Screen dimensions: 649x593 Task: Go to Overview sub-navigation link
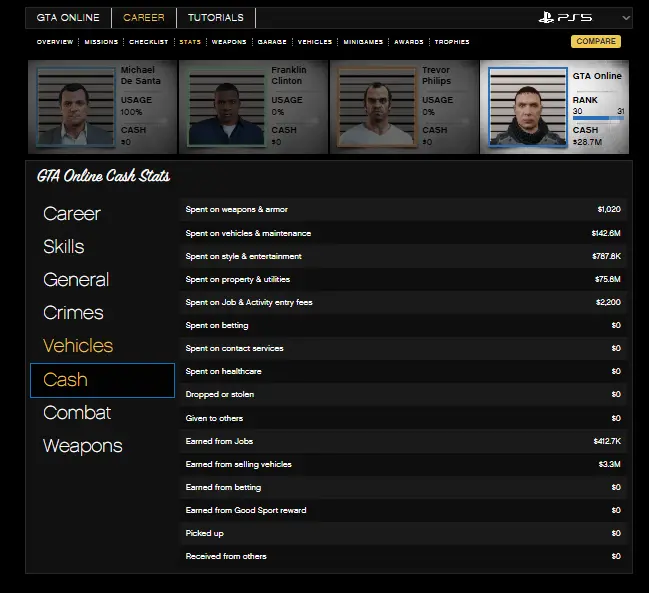[55, 42]
